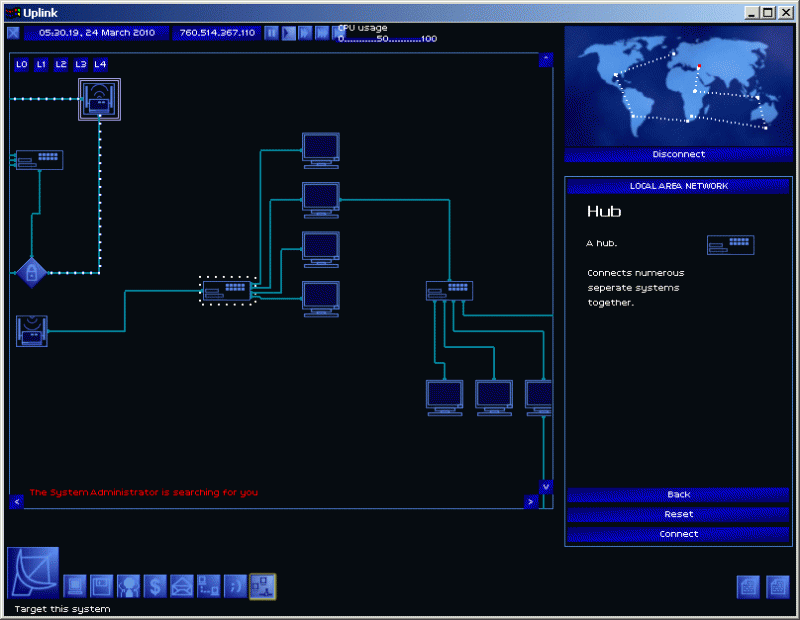Click the highlighted LAN view icon
The height and width of the screenshot is (620, 800).
point(263,586)
